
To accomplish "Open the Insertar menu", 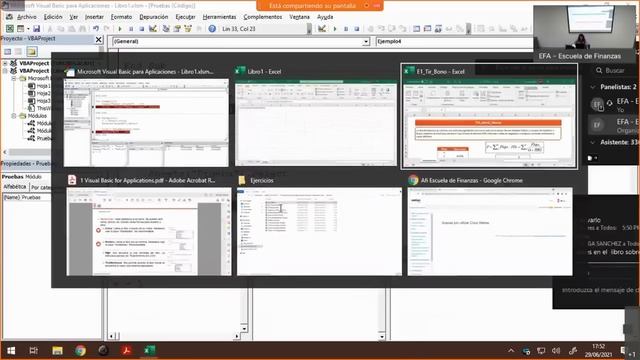I will pyautogui.click(x=94, y=17).
